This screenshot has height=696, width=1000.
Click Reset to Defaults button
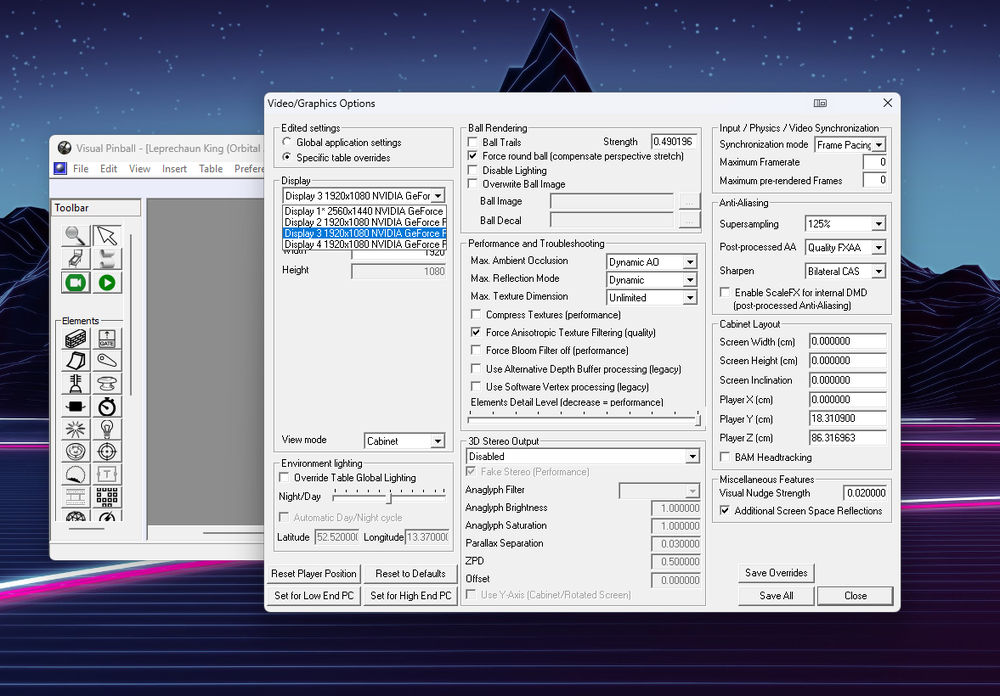tap(410, 574)
